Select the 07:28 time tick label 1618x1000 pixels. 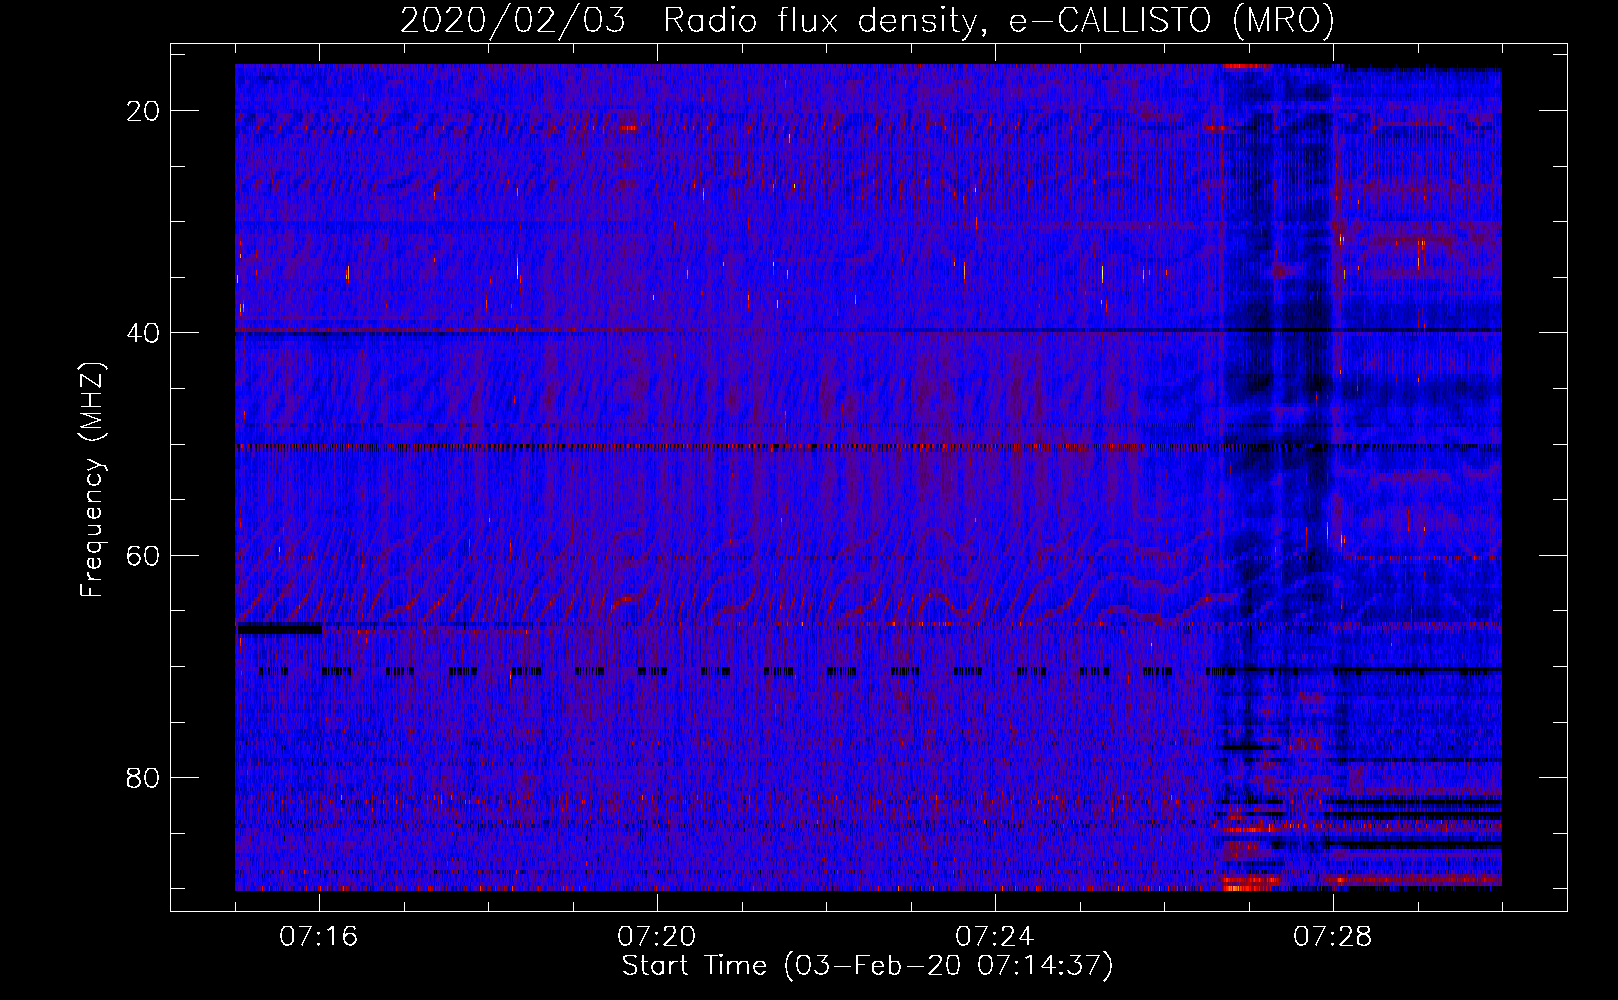click(x=1333, y=937)
